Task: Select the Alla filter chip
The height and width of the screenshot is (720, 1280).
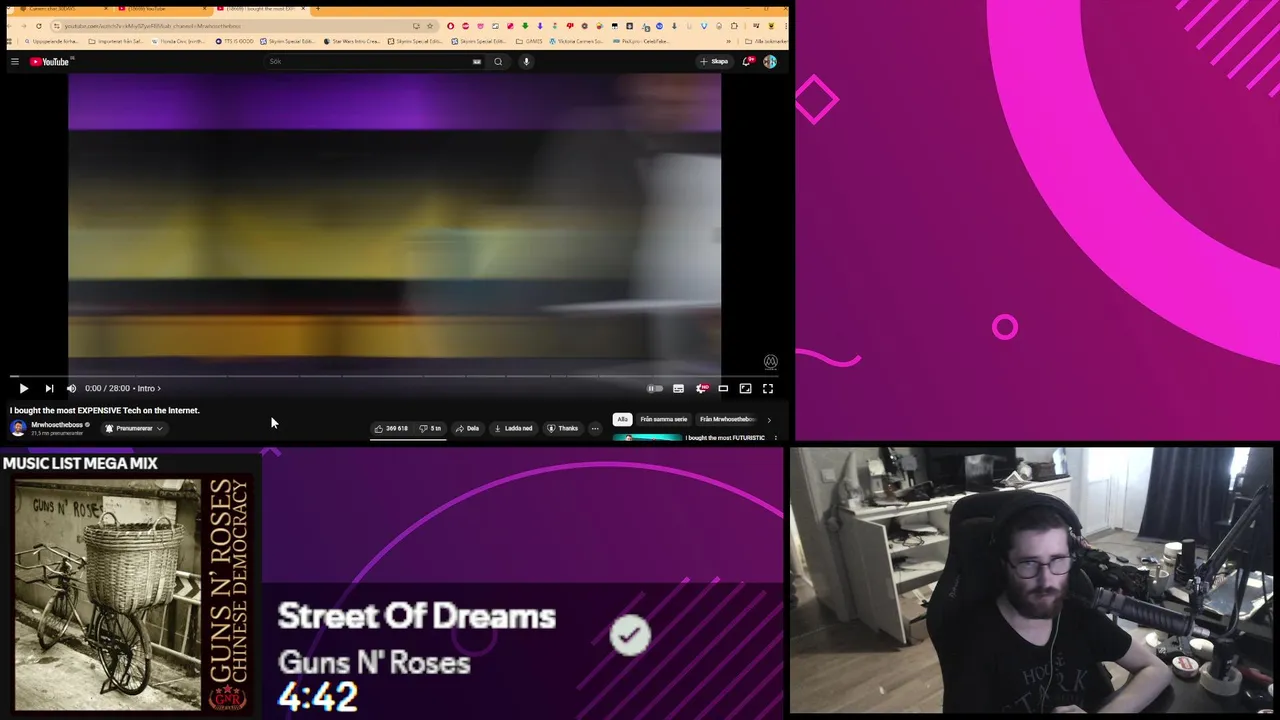Action: (x=622, y=419)
